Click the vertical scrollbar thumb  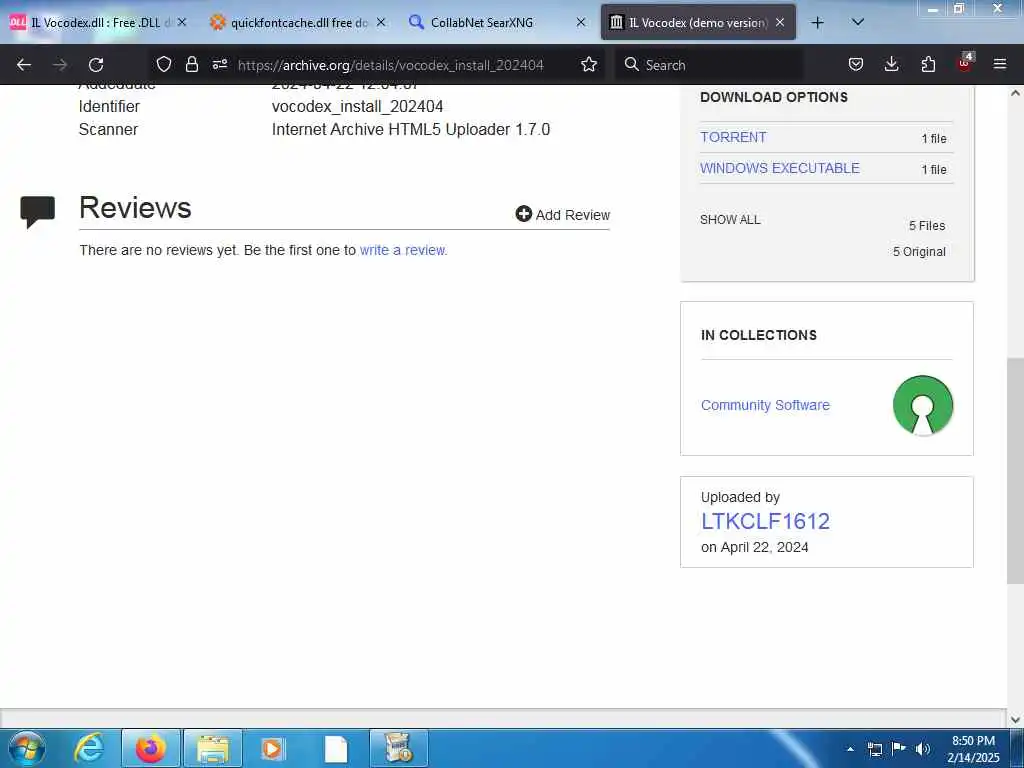click(1015, 470)
